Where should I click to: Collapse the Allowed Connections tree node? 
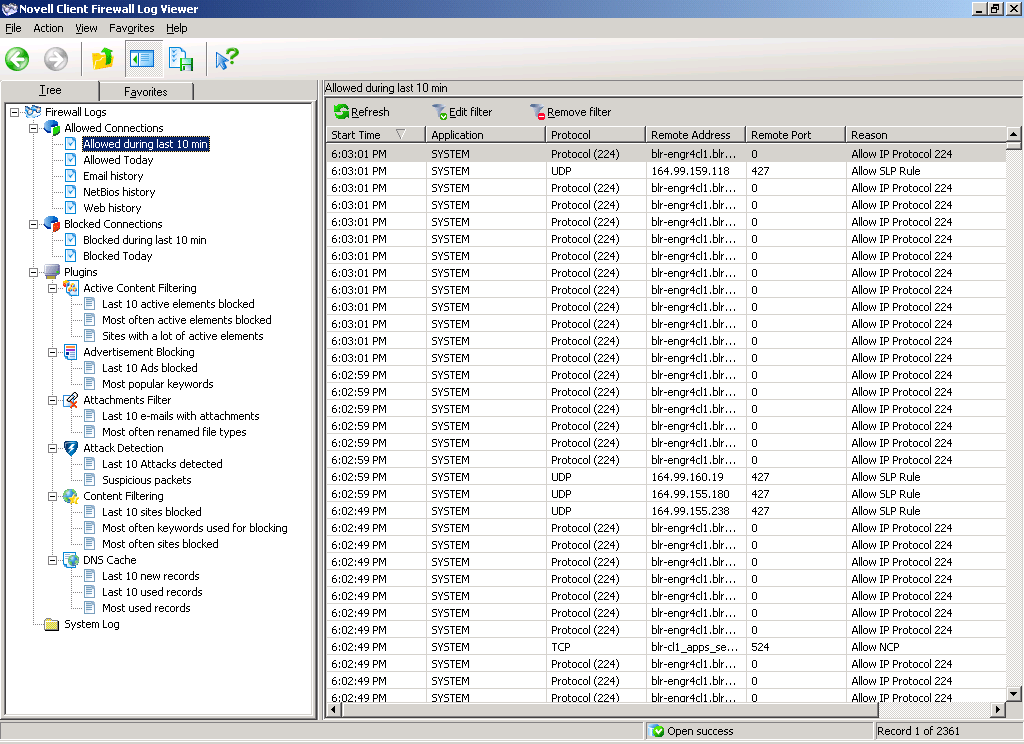[x=33, y=128]
